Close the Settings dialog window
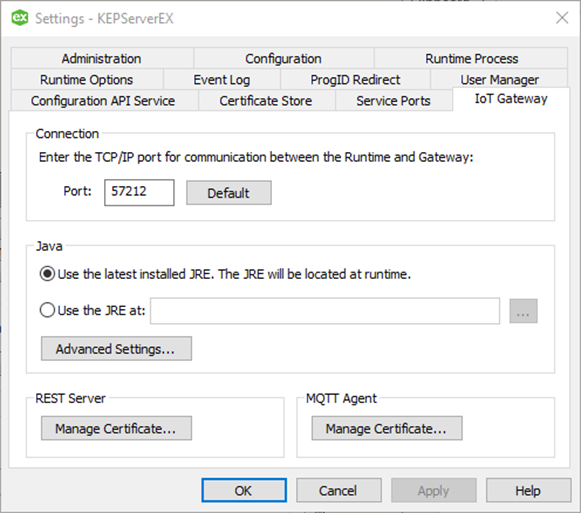 pos(562,17)
